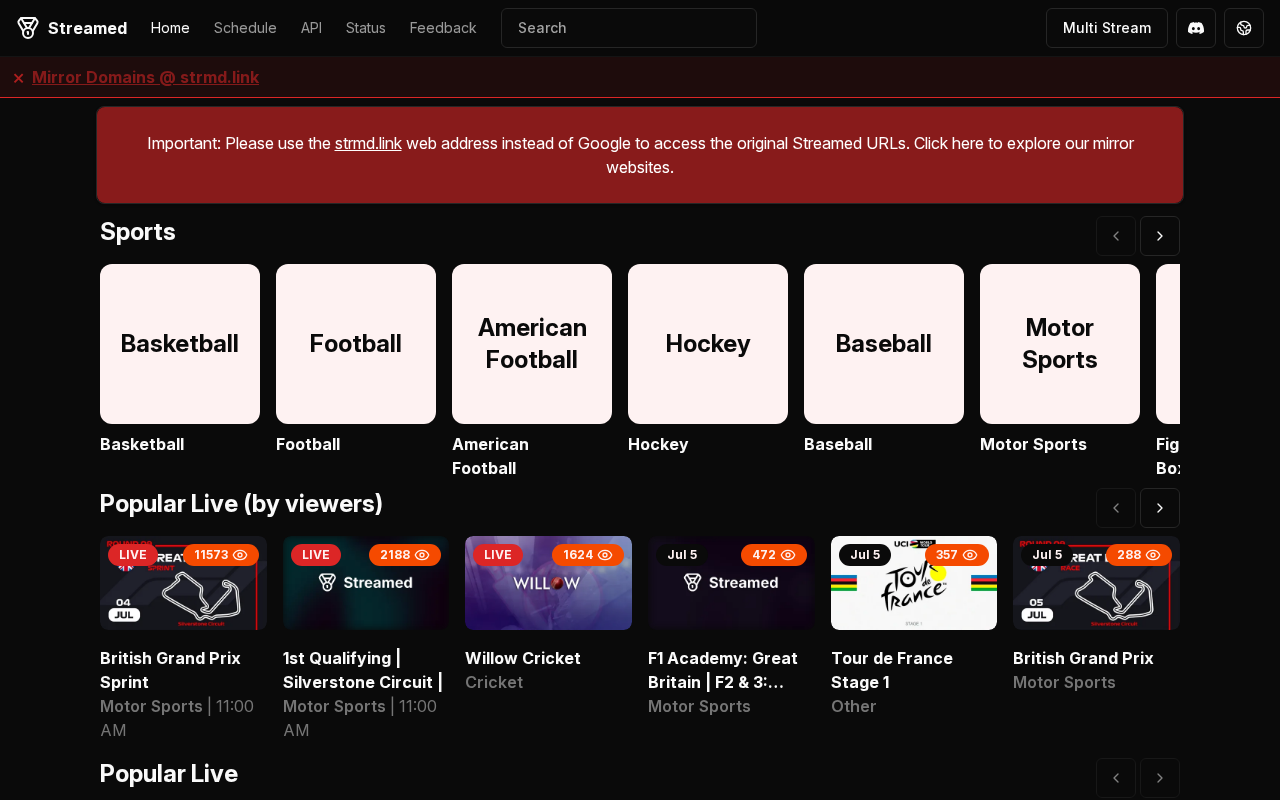Click the 288 viewers eye badge
Screen dimensions: 1280x800
1139,555
